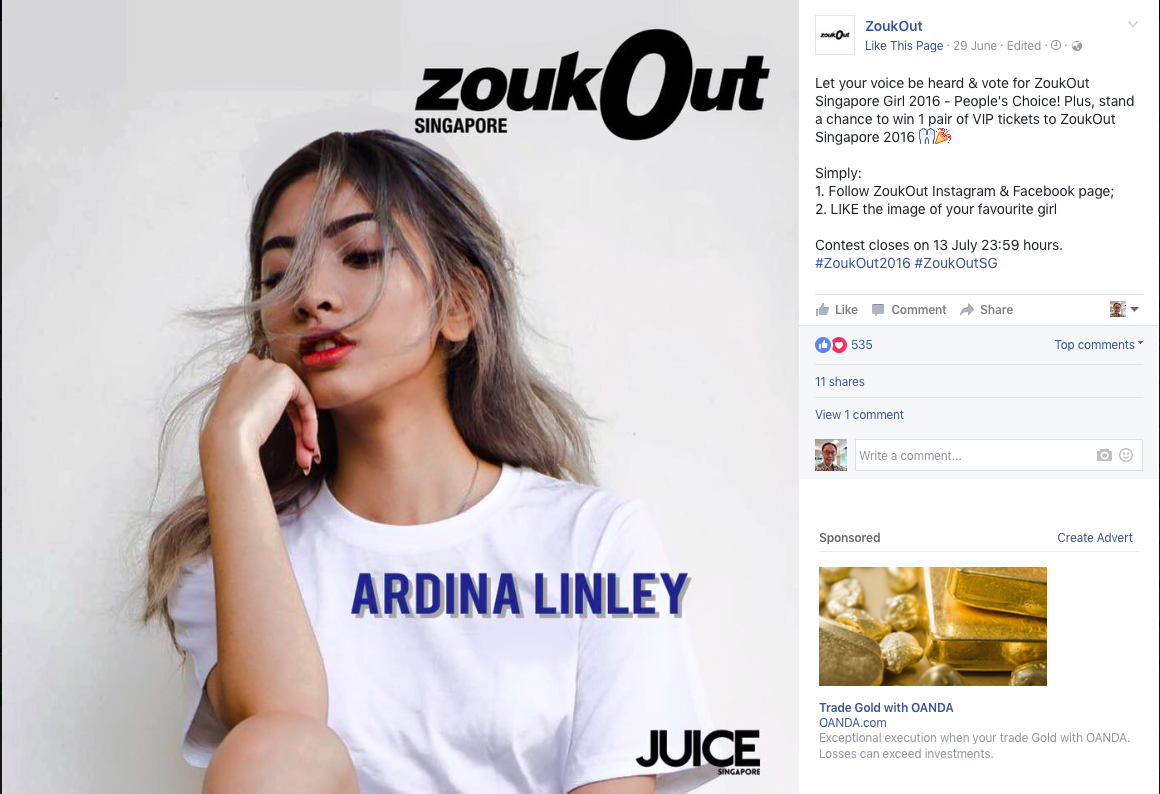The height and width of the screenshot is (794, 1160).
Task: Click the Comment speech bubble icon
Action: tap(878, 309)
